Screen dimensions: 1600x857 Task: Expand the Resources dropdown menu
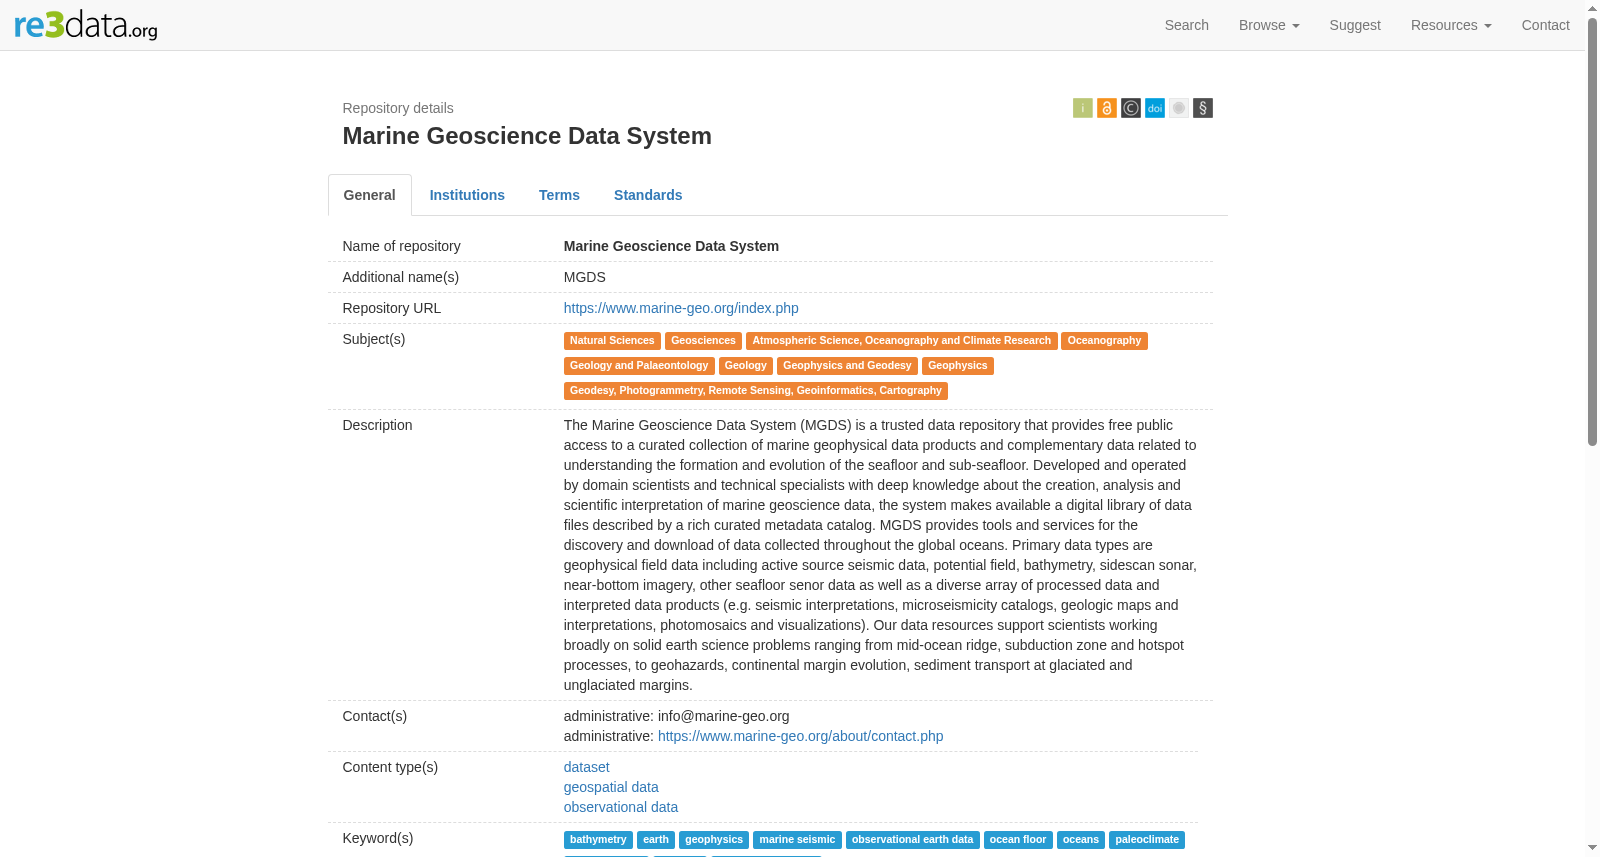[1451, 25]
